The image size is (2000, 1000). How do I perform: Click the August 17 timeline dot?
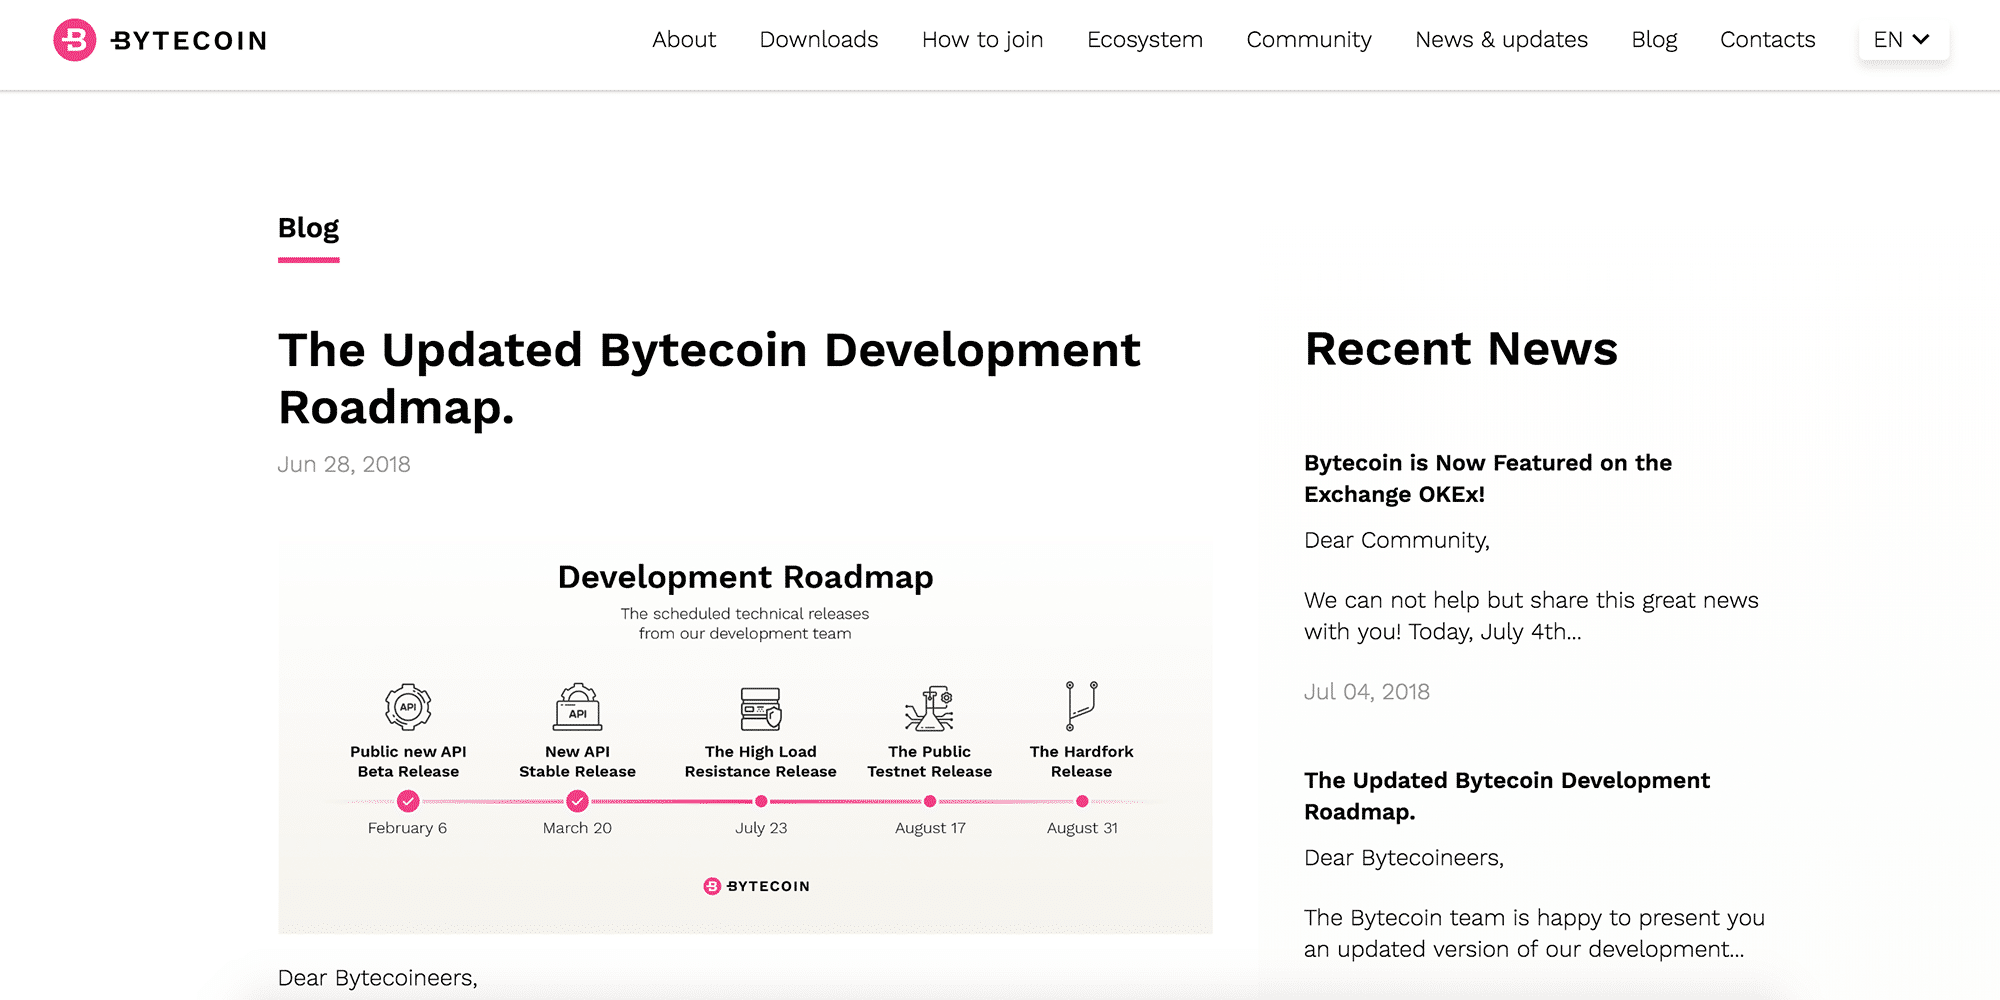pos(930,801)
